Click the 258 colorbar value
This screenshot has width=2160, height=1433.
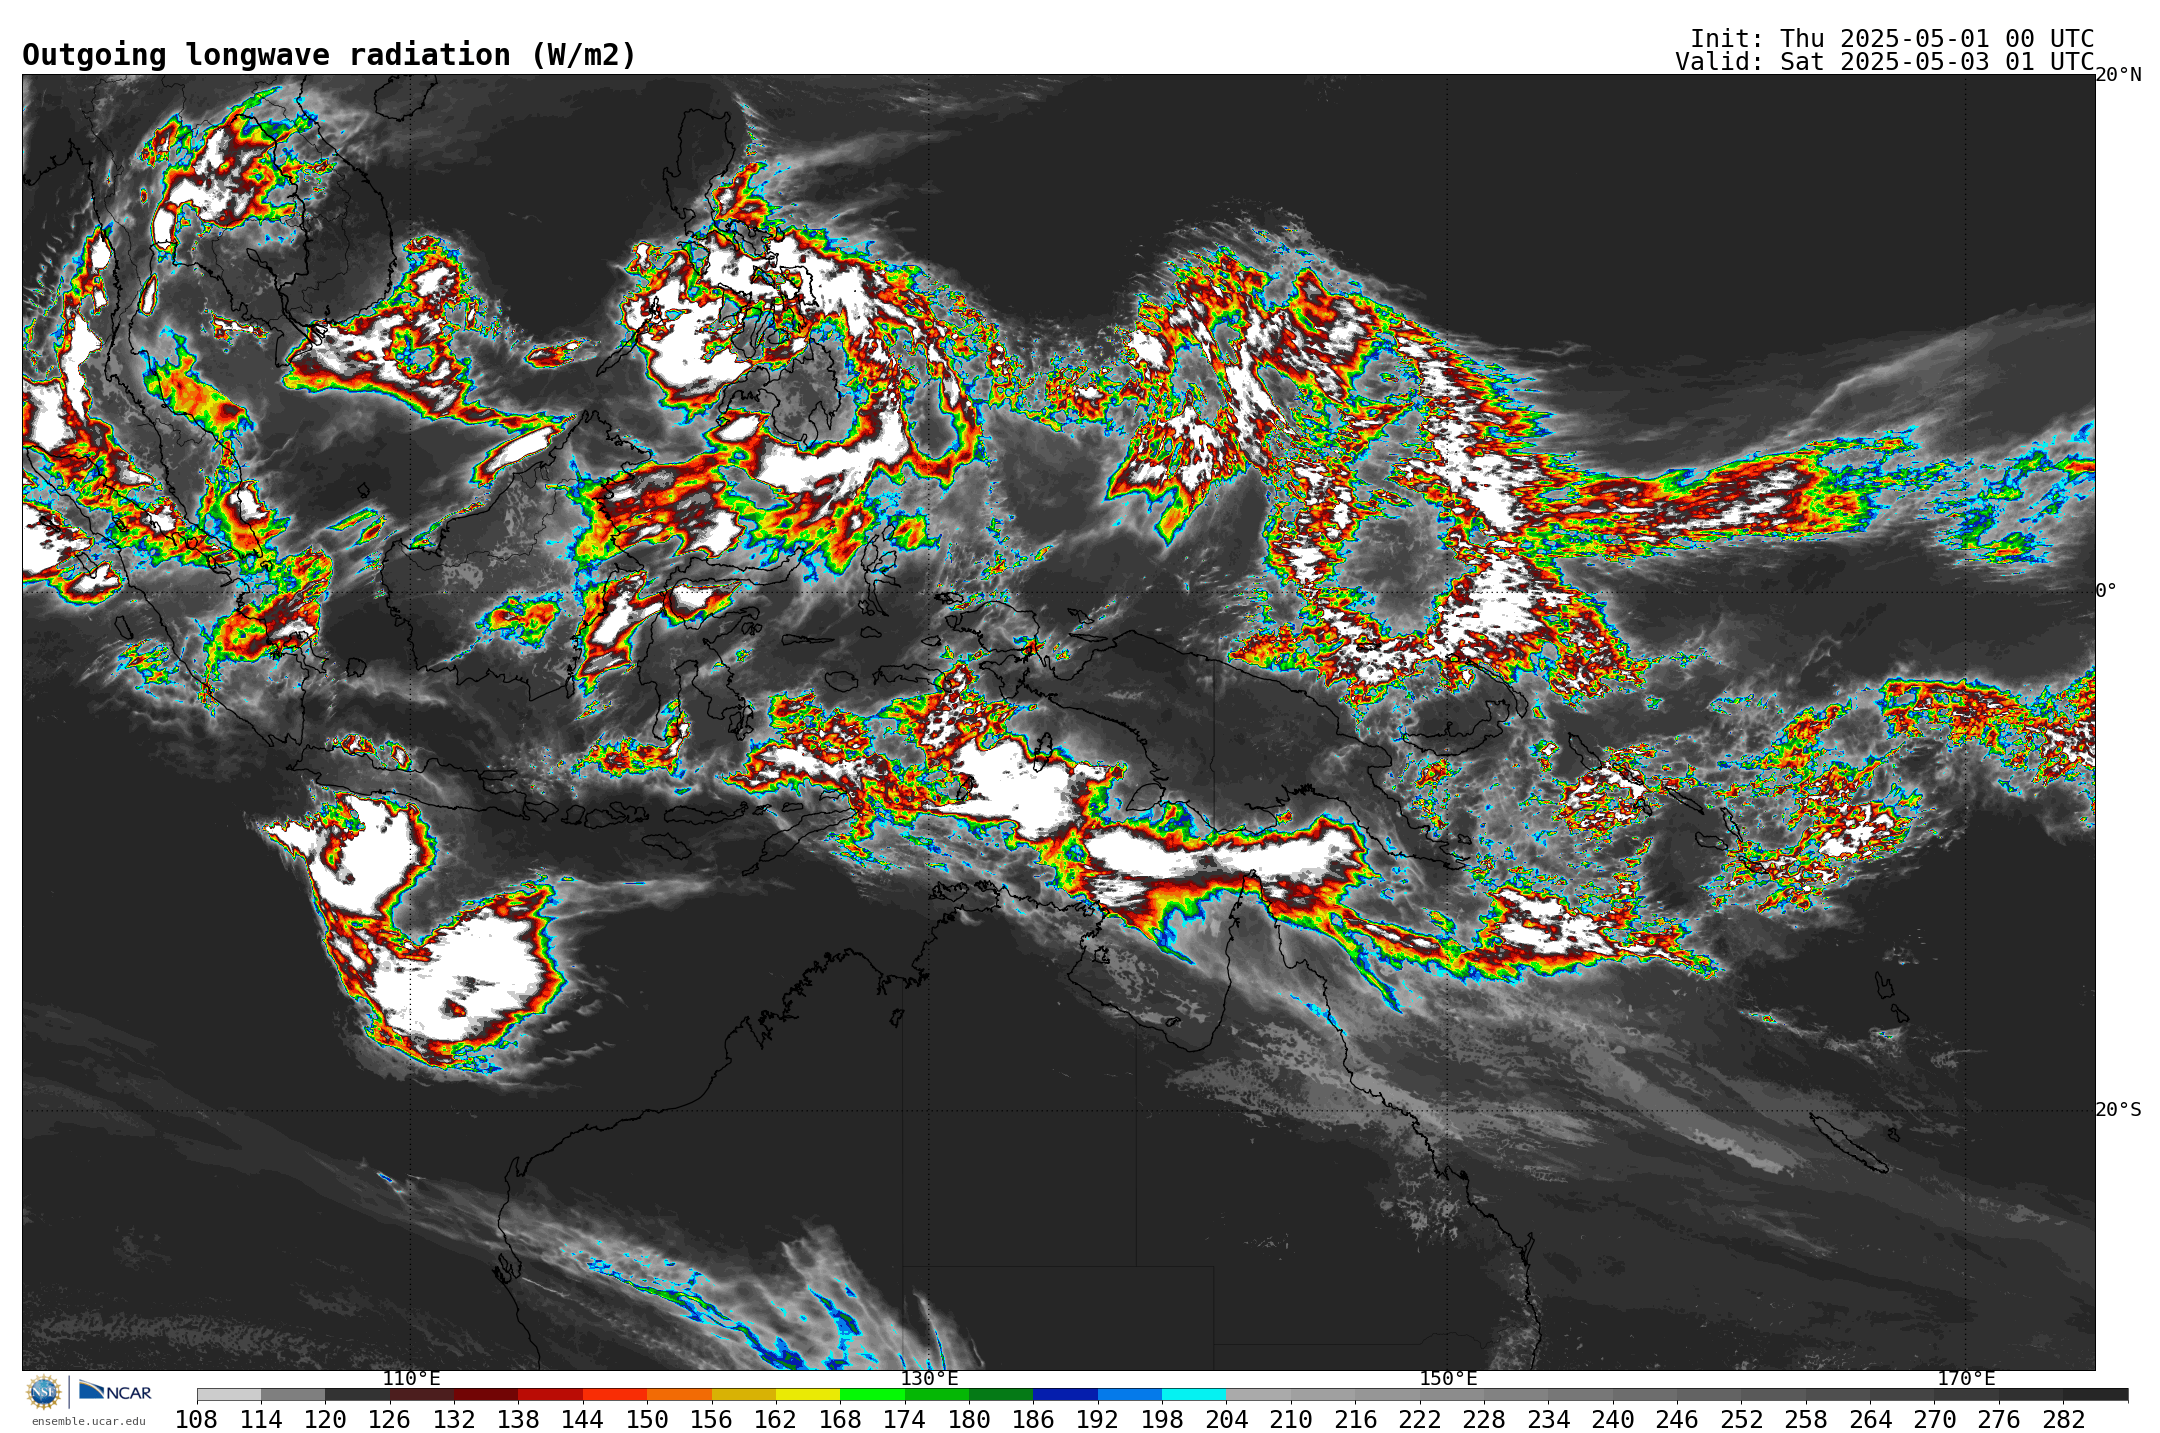(x=1806, y=1419)
